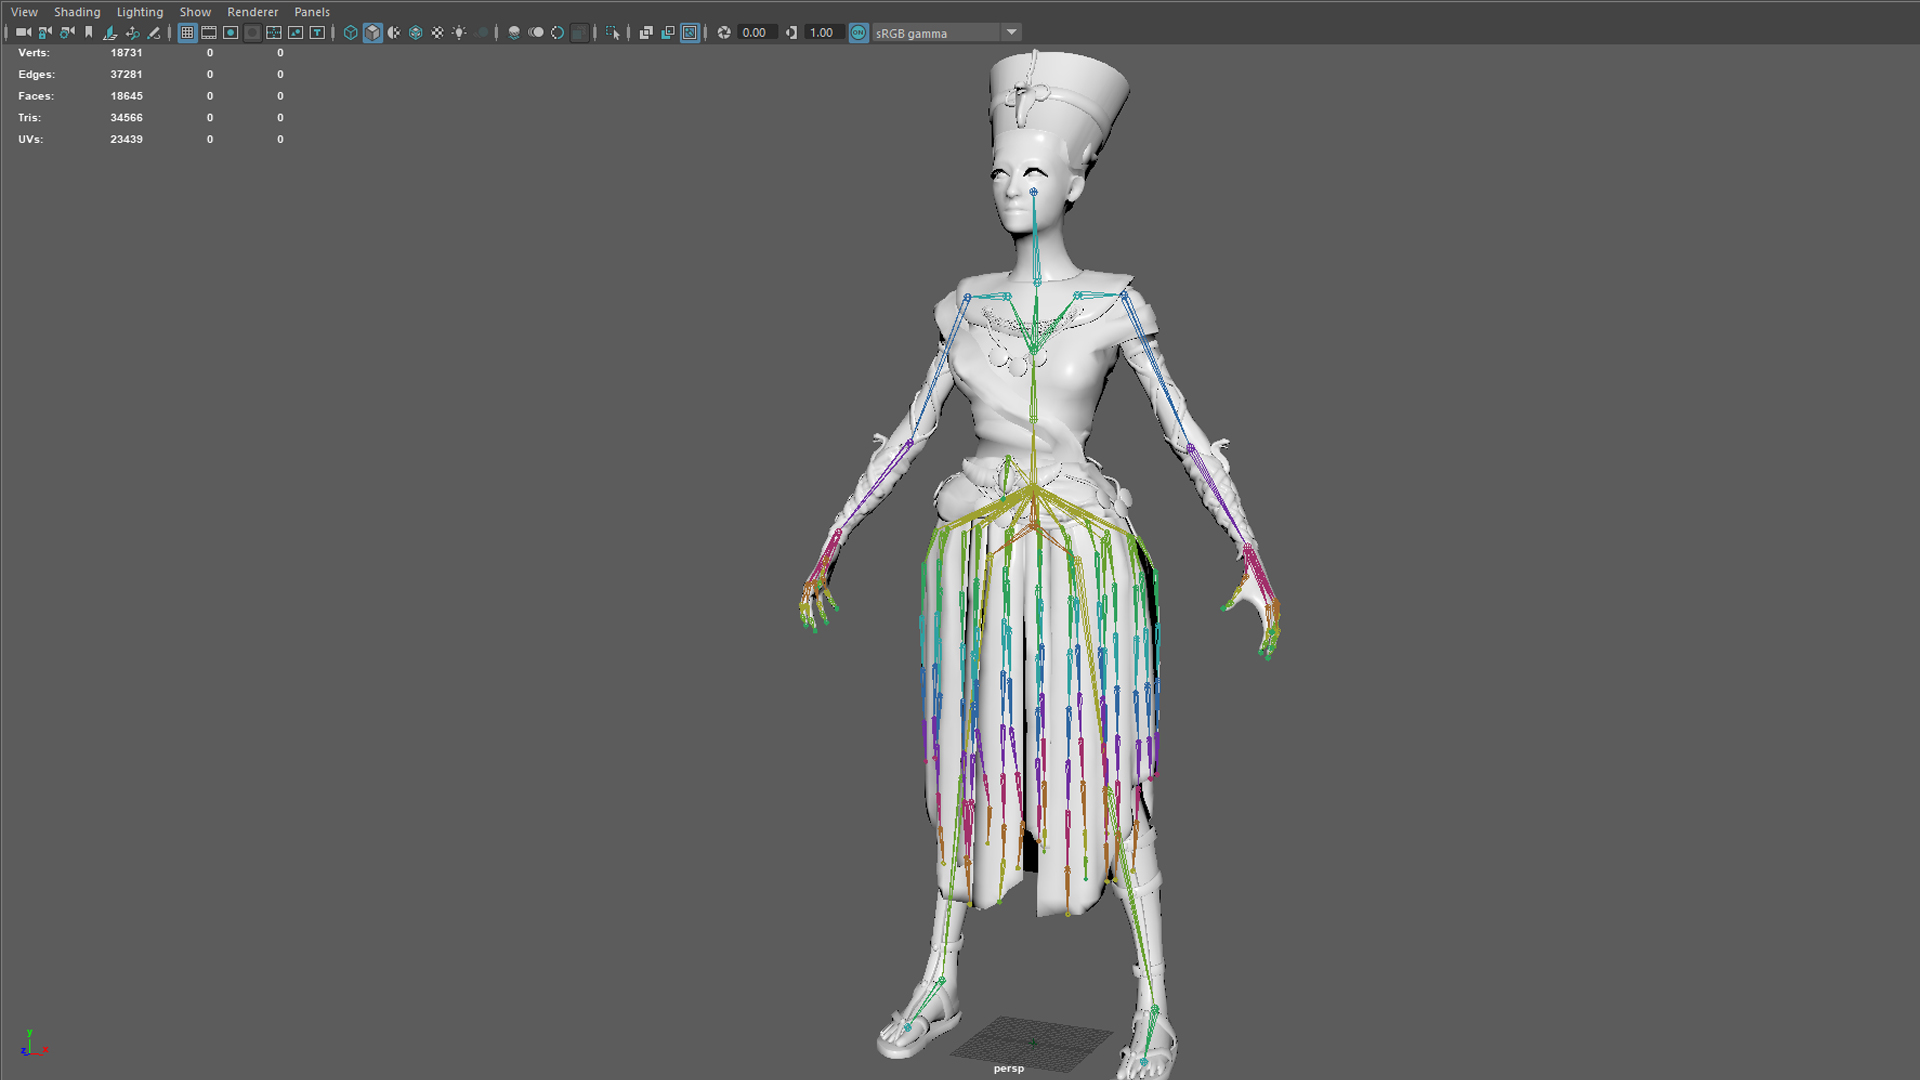Viewport: 1920px width, 1080px height.
Task: Click the Select Camera icon
Action: coord(23,33)
